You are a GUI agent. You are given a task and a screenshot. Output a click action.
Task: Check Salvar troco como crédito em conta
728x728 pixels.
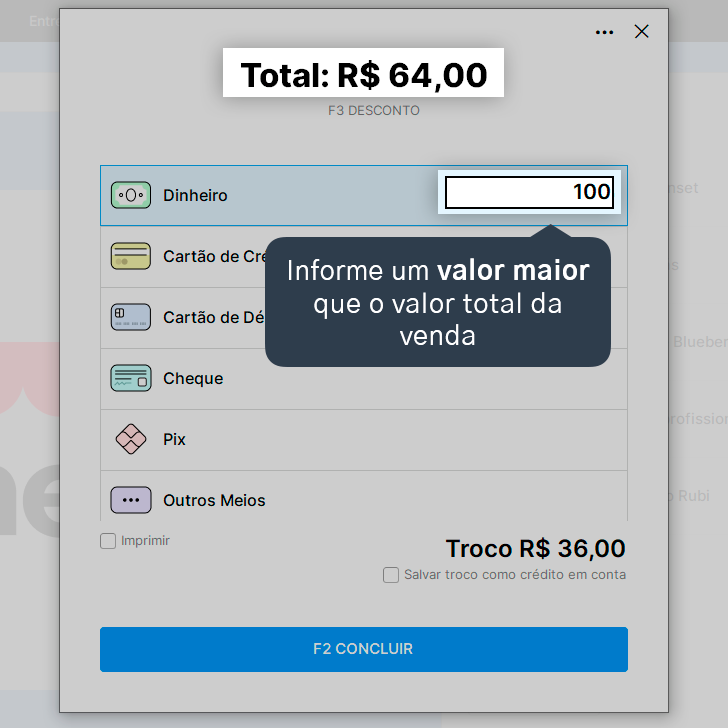(x=391, y=575)
